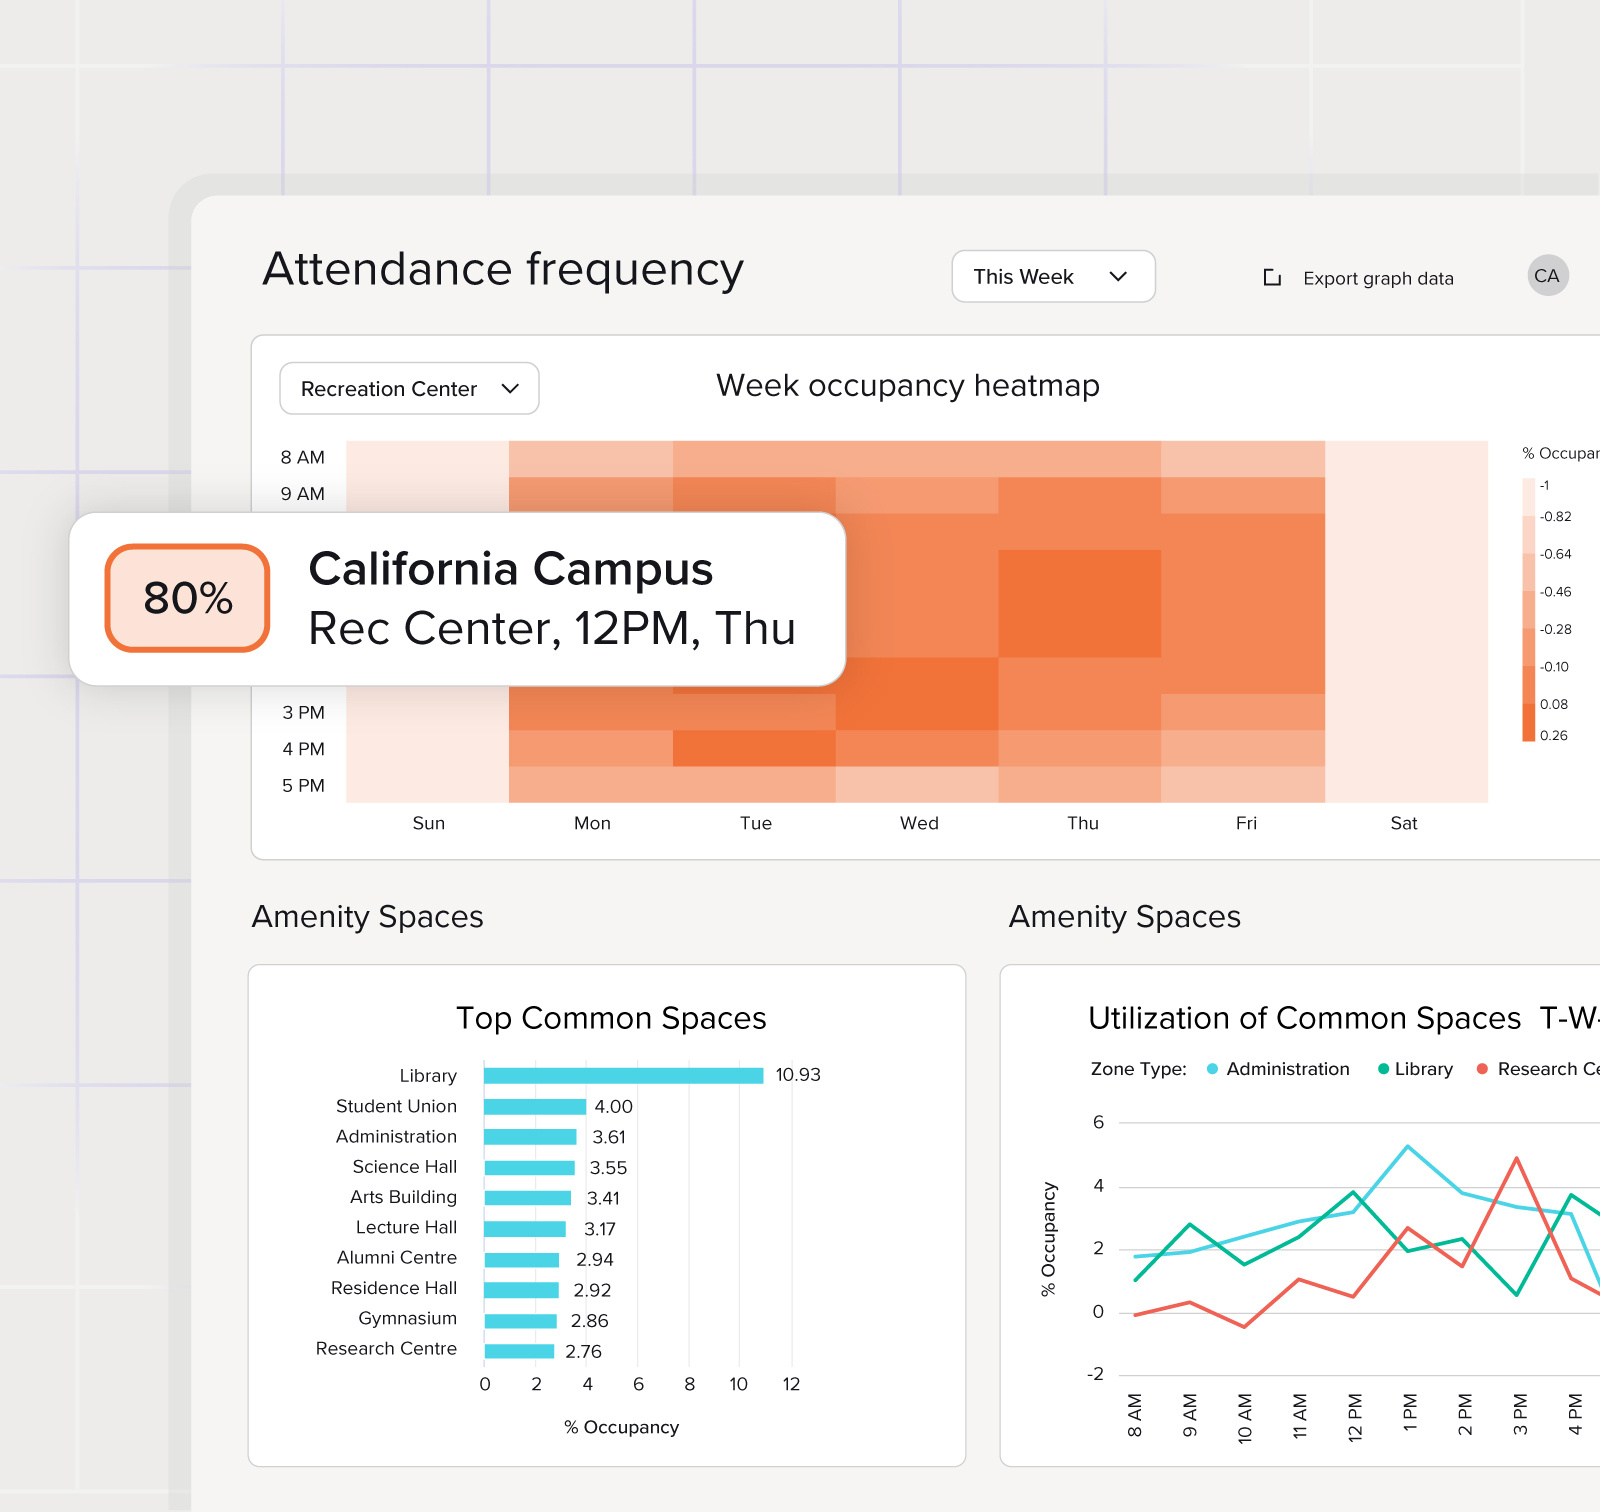Select the Administration bar label
The width and height of the screenshot is (1600, 1512).
pos(396,1136)
